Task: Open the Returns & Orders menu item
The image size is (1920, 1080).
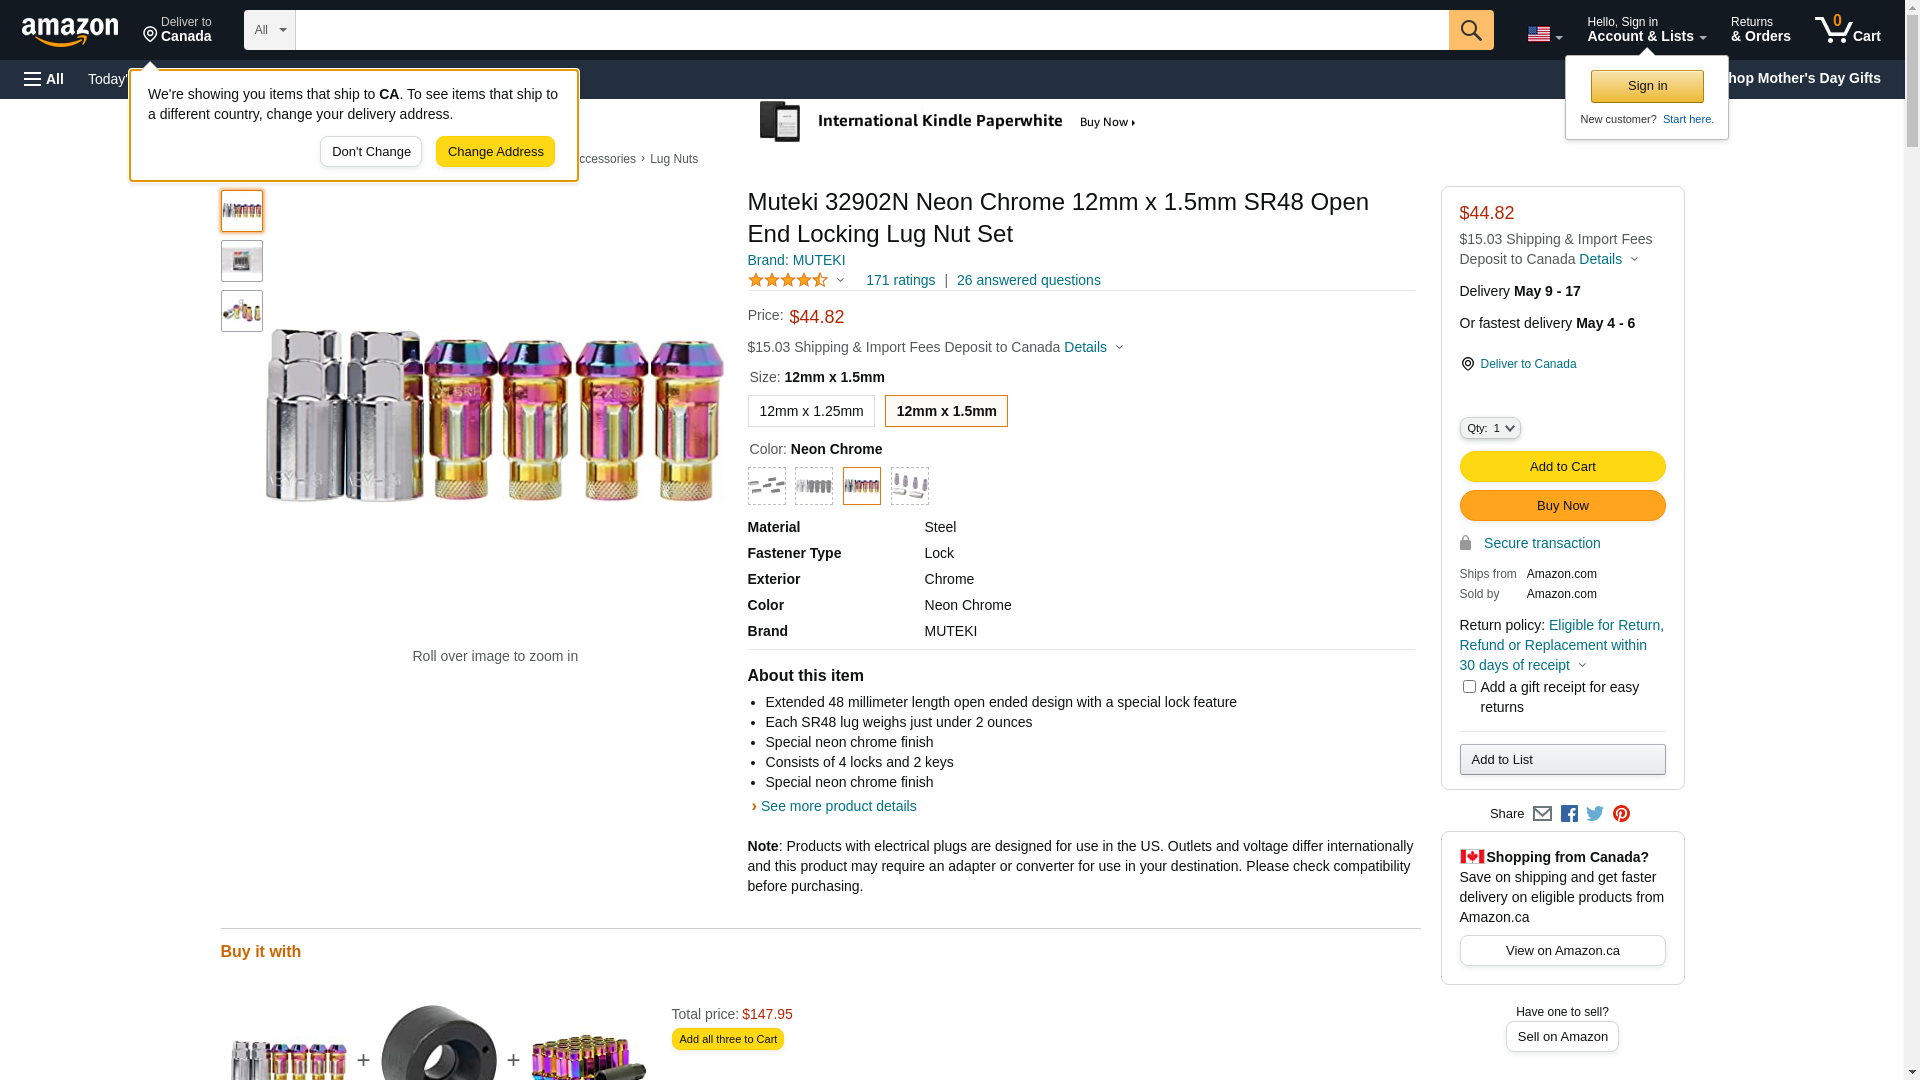Action: (x=1760, y=30)
